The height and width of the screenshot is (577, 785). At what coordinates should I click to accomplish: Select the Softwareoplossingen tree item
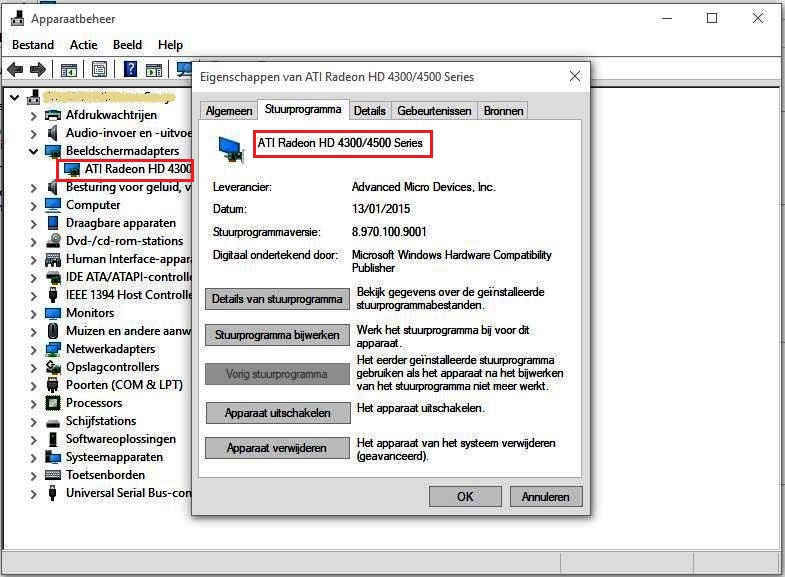coord(121,439)
